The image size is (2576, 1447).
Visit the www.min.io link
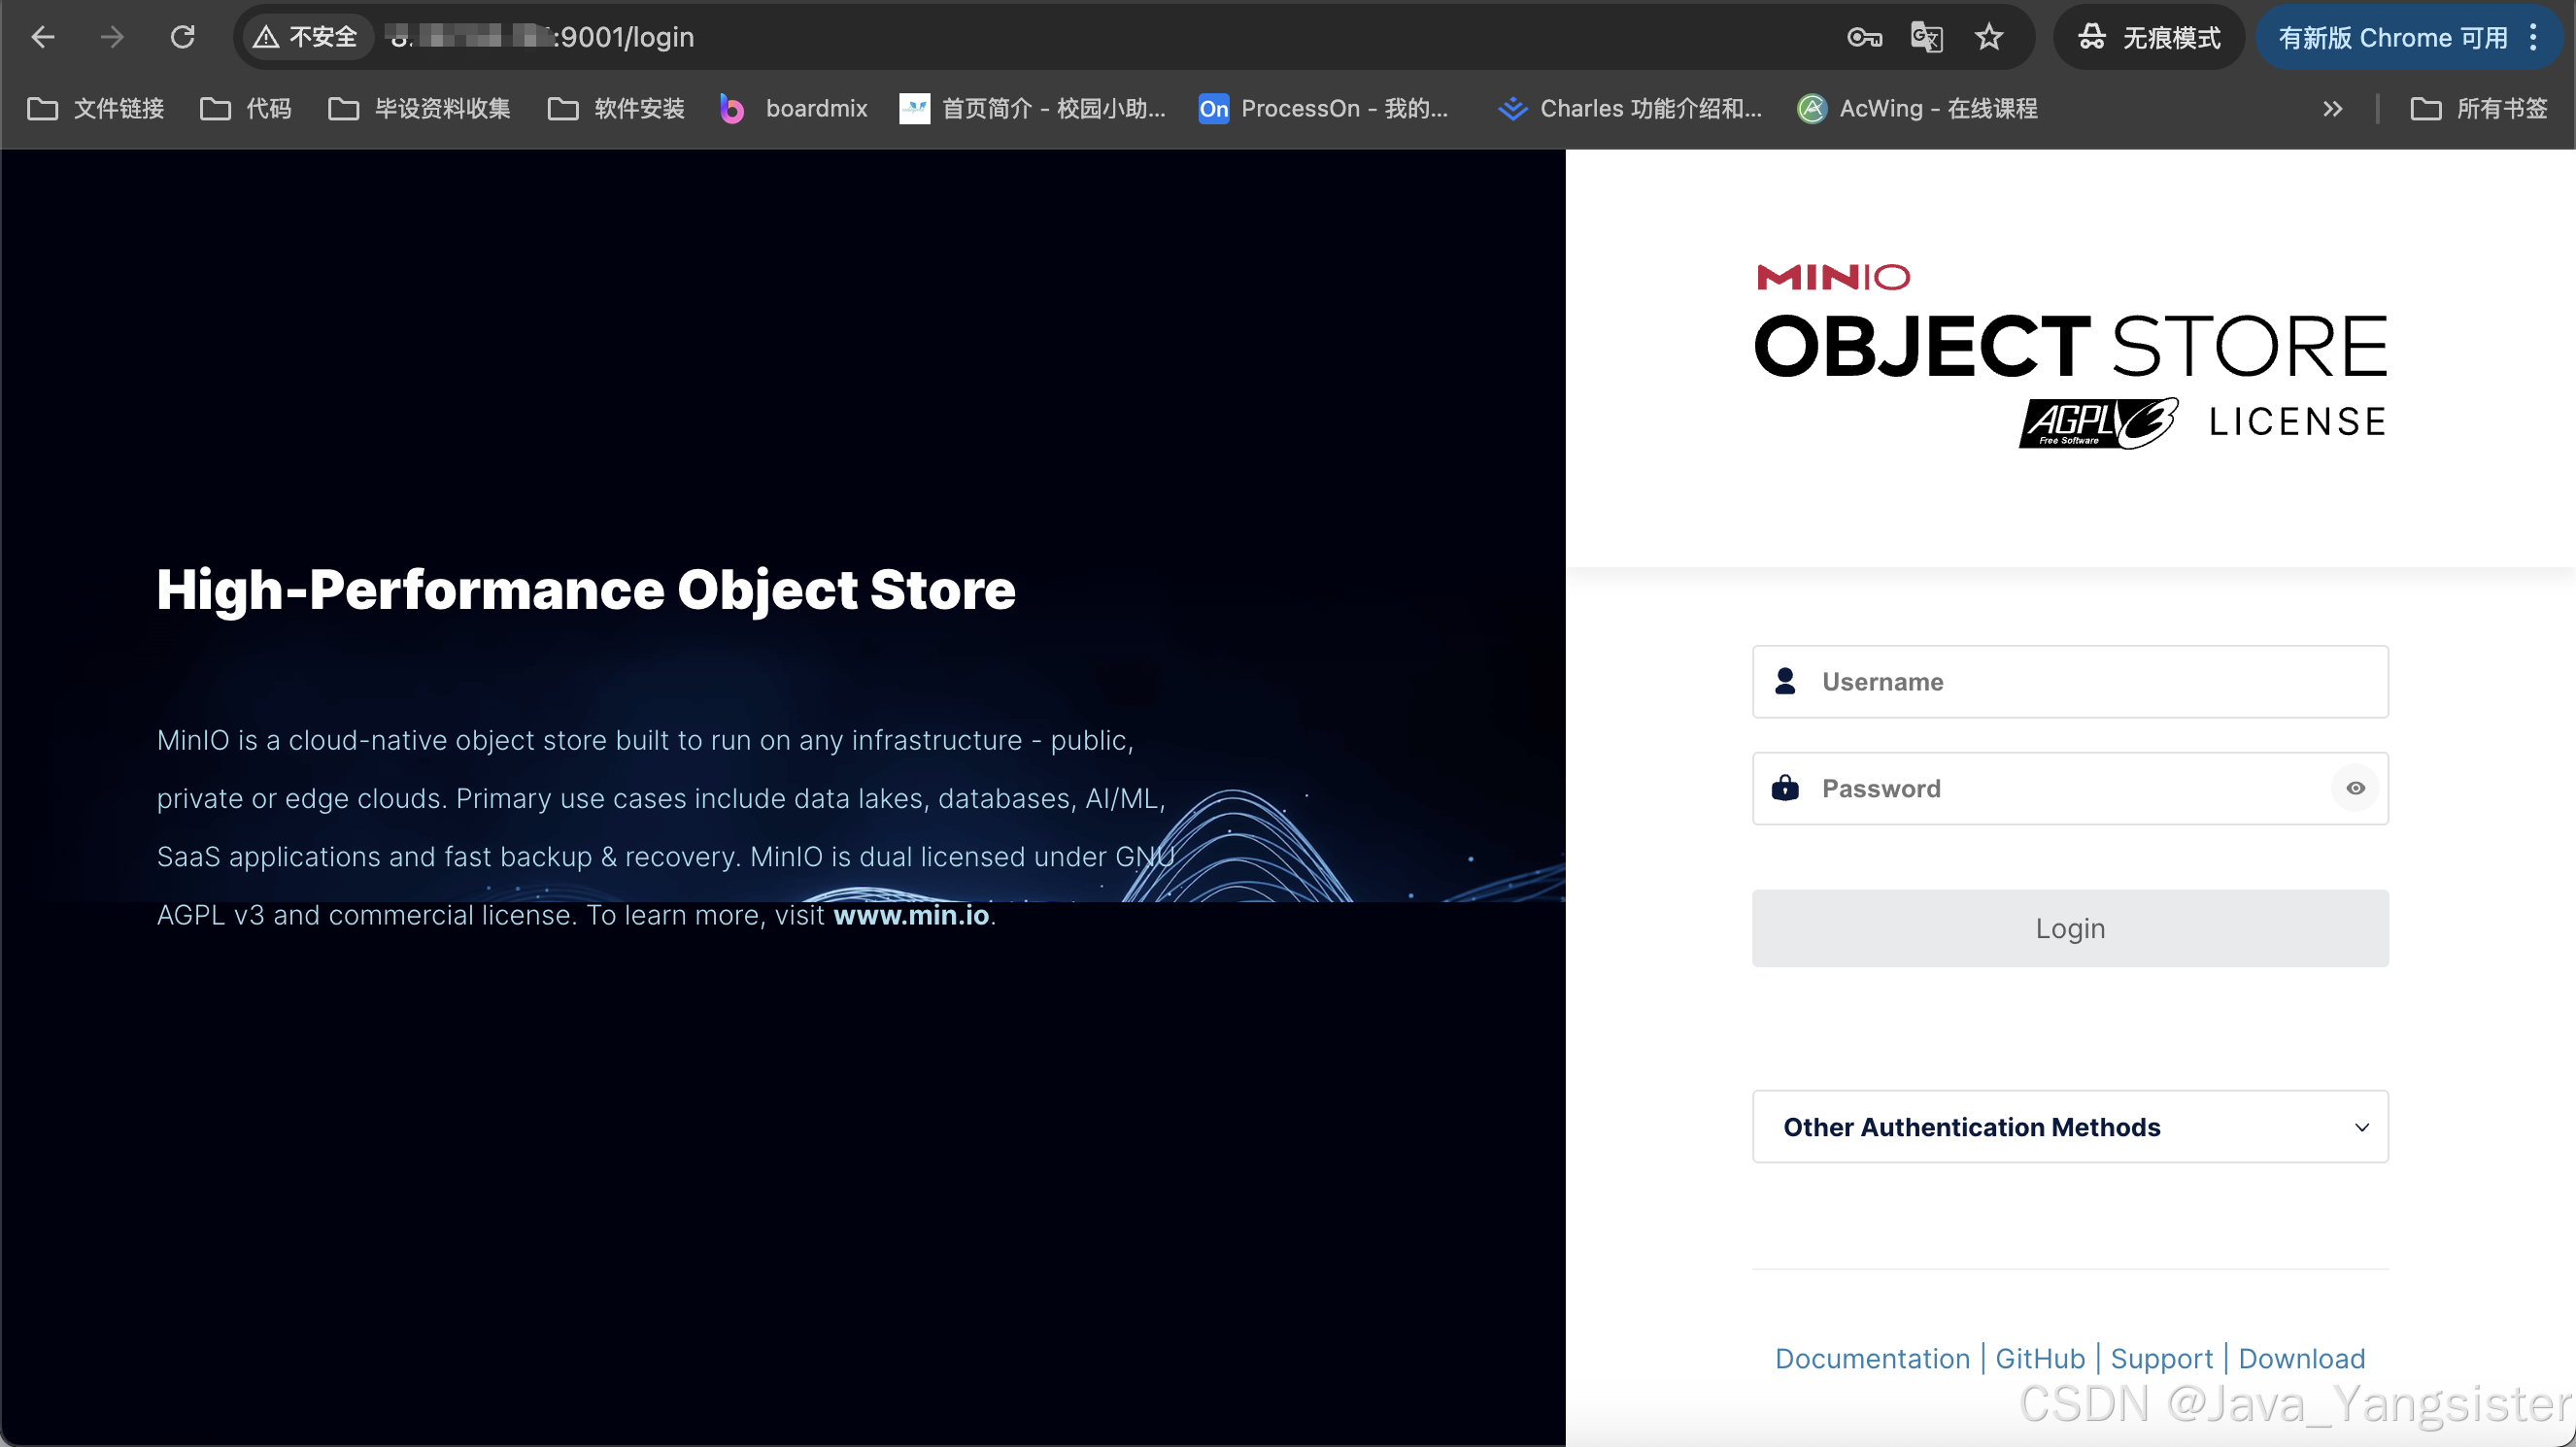[911, 915]
